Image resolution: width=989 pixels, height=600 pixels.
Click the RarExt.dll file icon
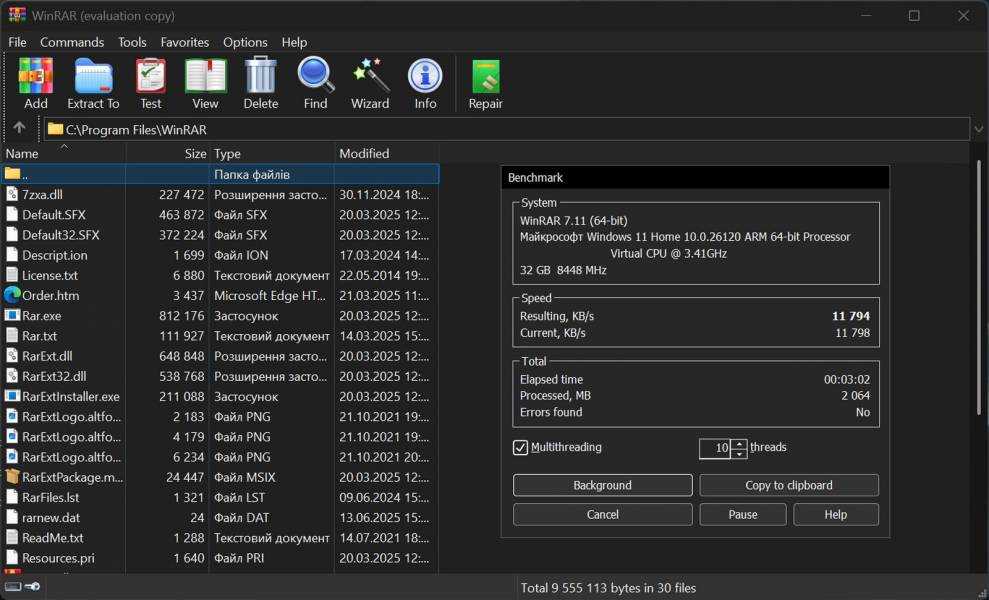pyautogui.click(x=12, y=356)
